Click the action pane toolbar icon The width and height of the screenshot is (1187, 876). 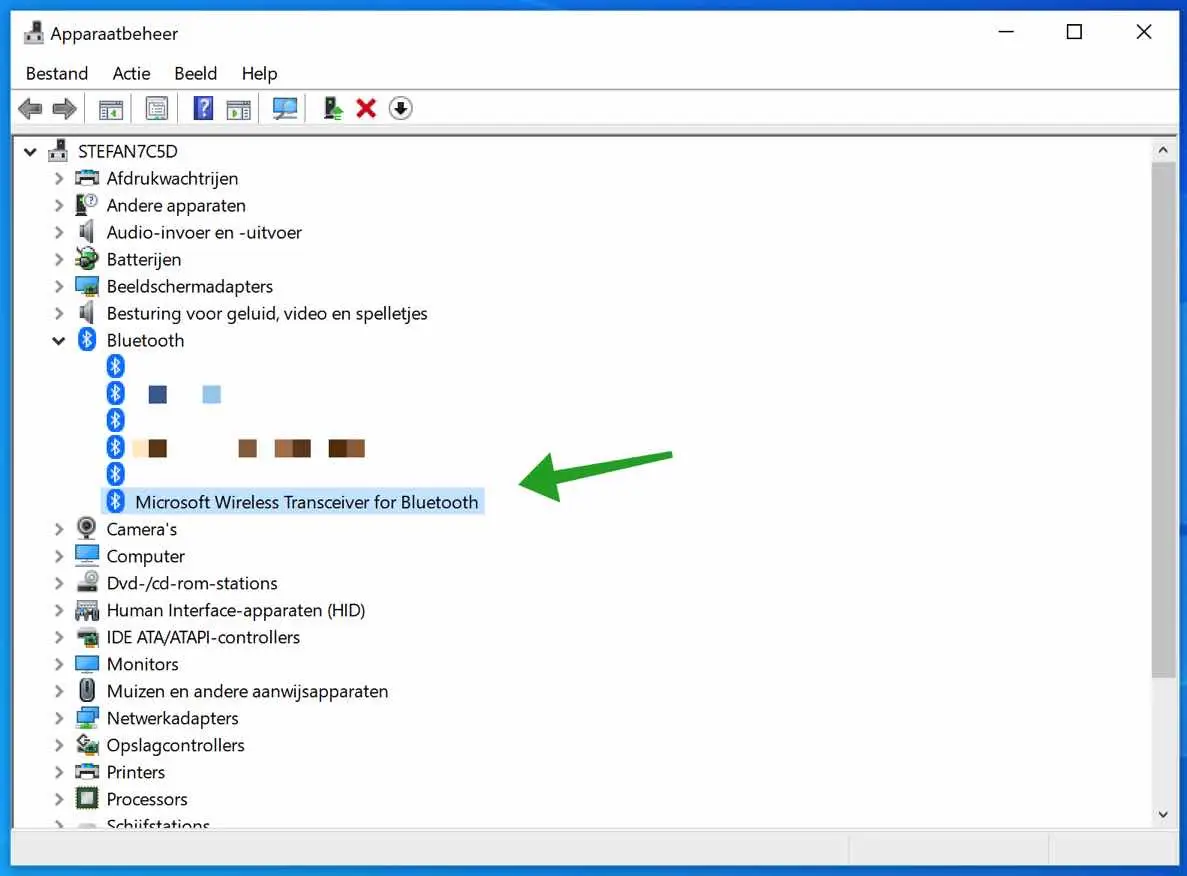tap(238, 109)
